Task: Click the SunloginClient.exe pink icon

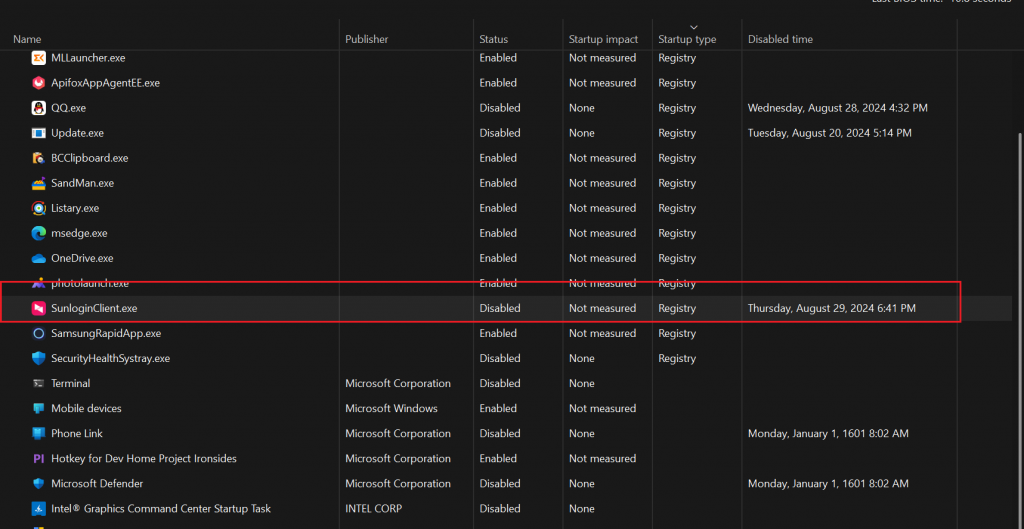Action: tap(39, 308)
